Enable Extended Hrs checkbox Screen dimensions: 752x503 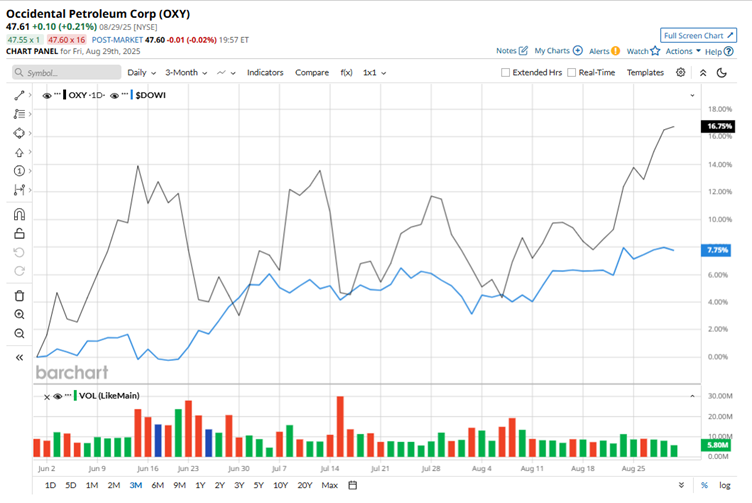point(505,72)
